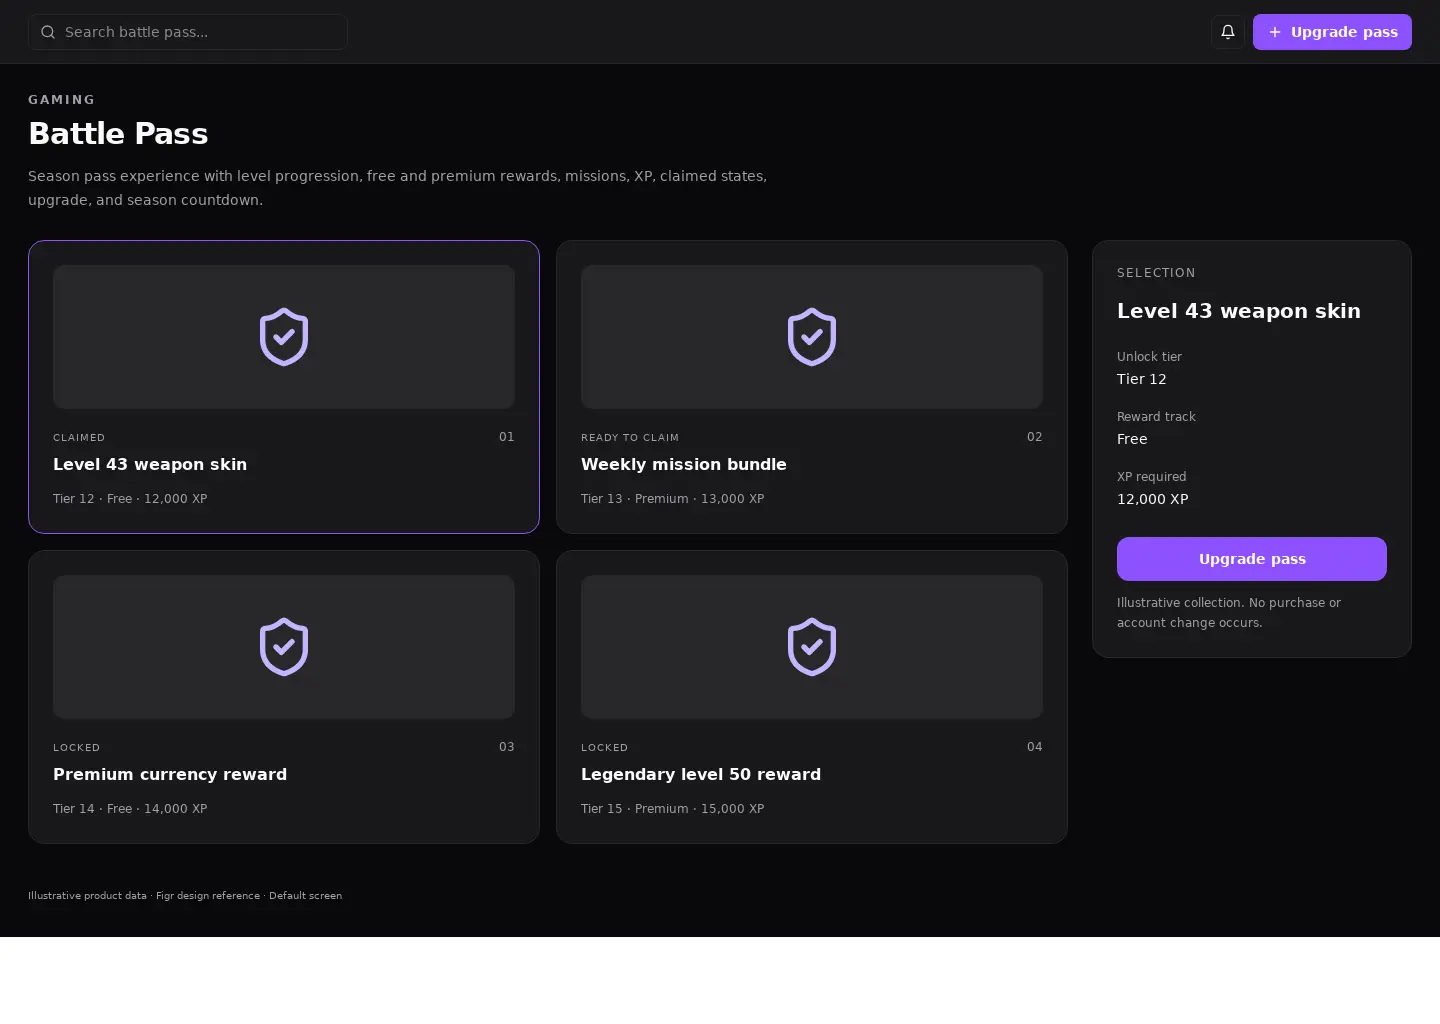The height and width of the screenshot is (1024, 1440).
Task: Click the Illustrative collection disclaimer text
Action: coord(1229,613)
